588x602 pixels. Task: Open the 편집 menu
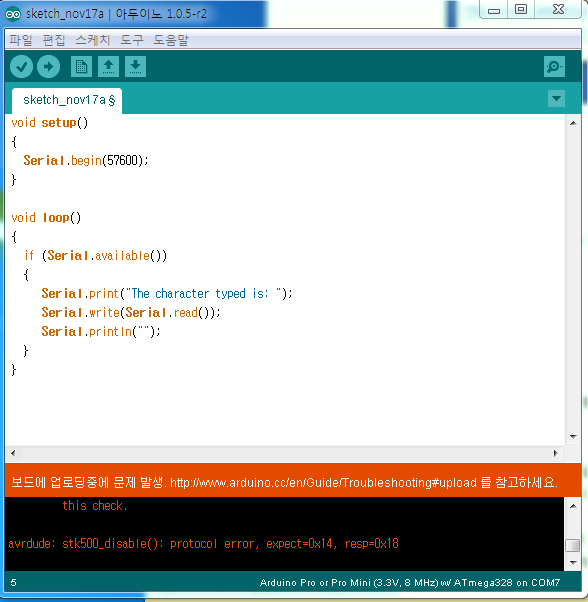(x=54, y=40)
